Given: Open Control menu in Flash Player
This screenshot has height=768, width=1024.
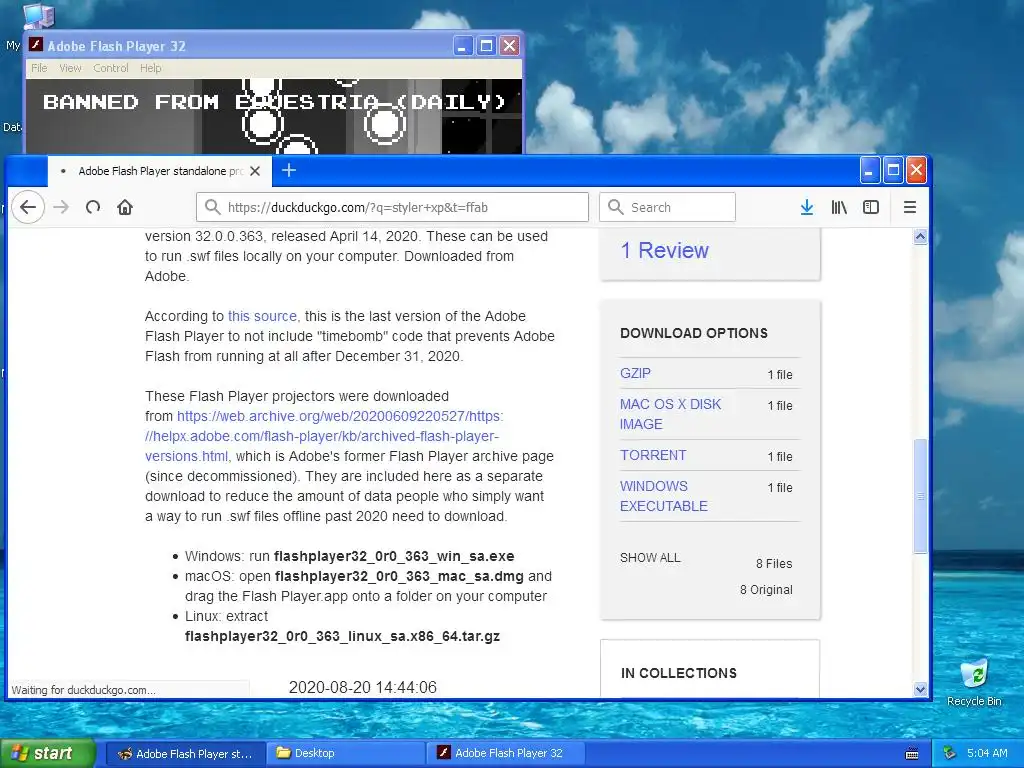Looking at the screenshot, I should tap(110, 68).
